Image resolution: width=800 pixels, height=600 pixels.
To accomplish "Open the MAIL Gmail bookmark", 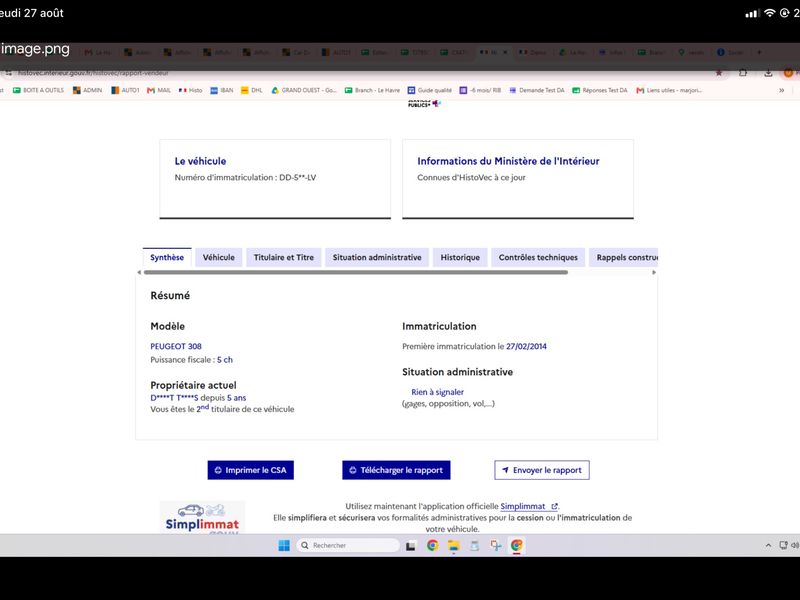I will [159, 90].
